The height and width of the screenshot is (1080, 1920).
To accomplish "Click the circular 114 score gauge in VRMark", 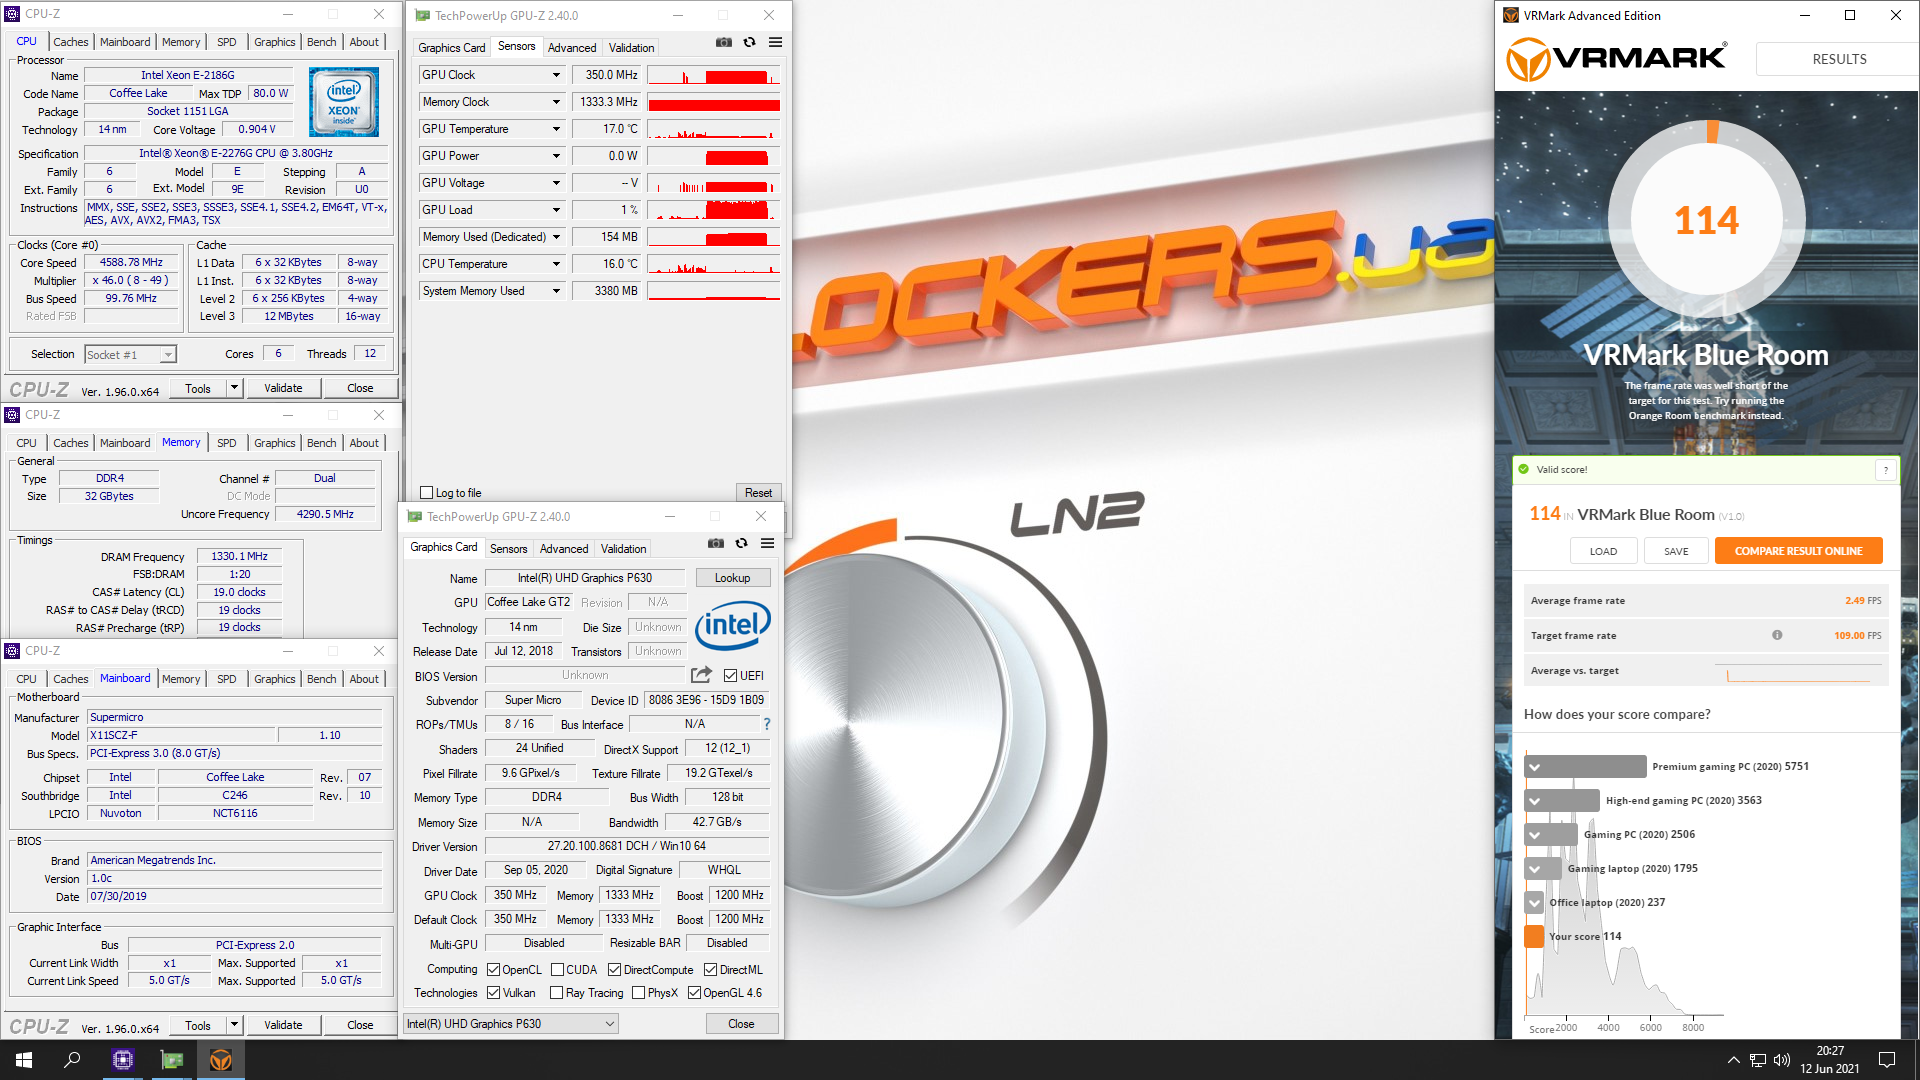I will click(1706, 220).
